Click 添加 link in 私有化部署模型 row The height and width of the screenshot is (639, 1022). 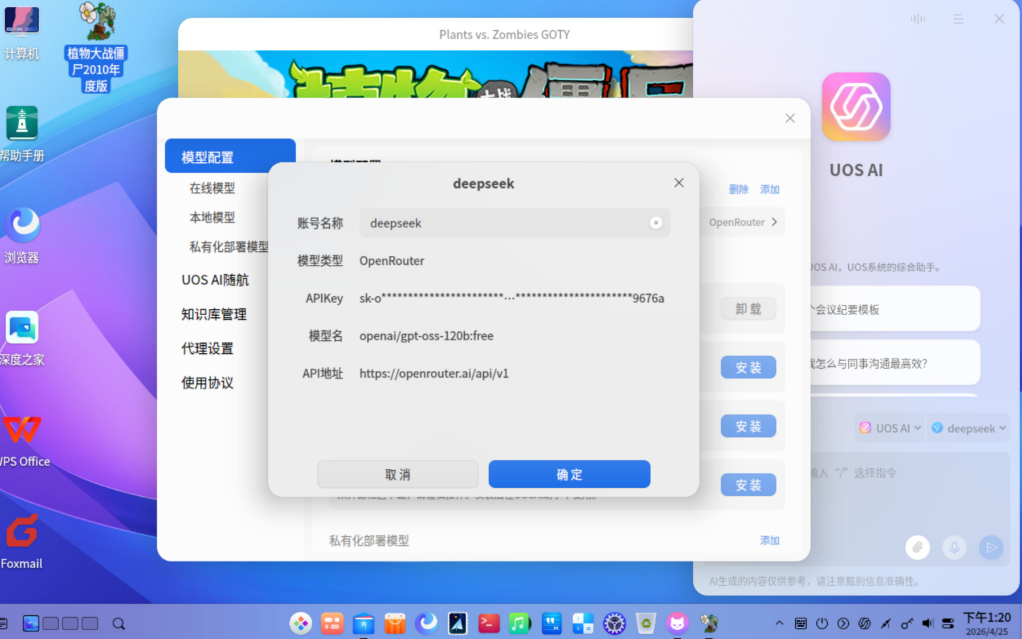[x=770, y=540]
